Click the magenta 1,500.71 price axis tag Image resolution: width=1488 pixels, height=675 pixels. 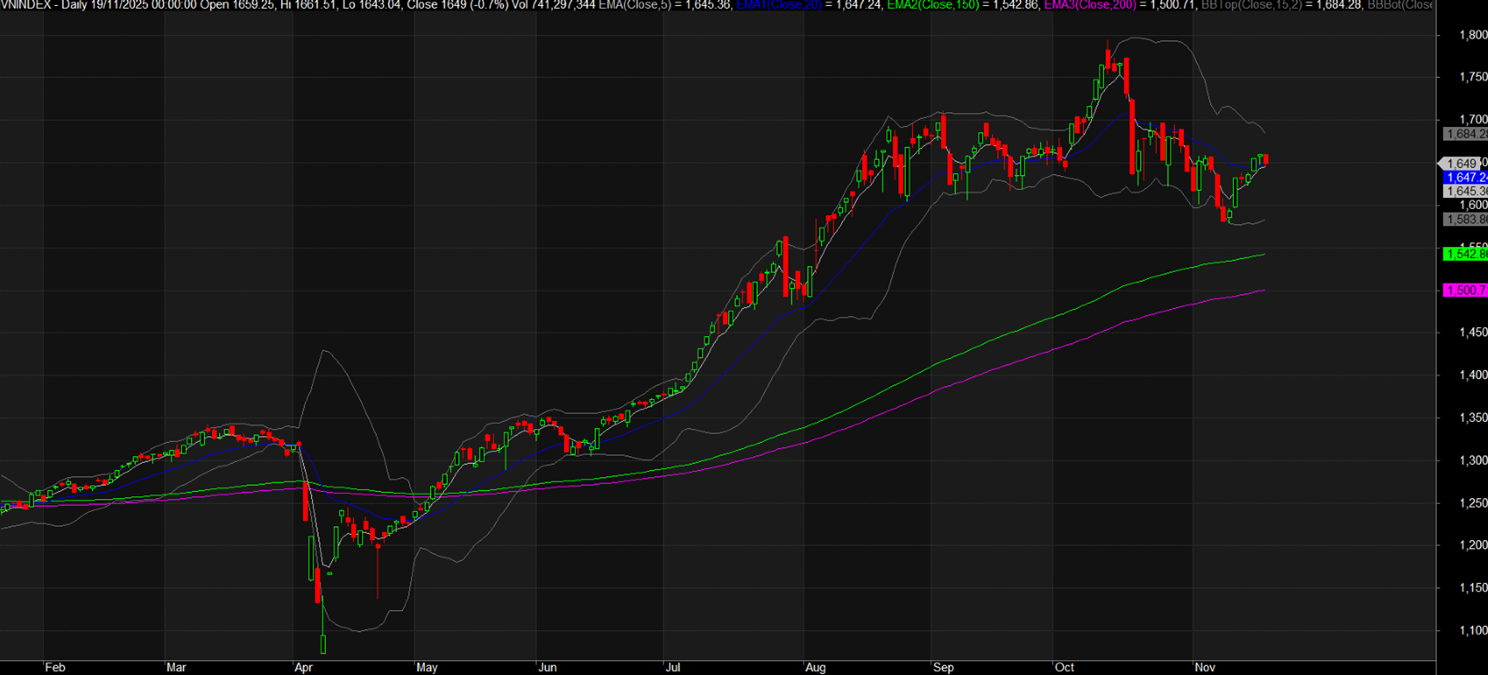pyautogui.click(x=1464, y=290)
